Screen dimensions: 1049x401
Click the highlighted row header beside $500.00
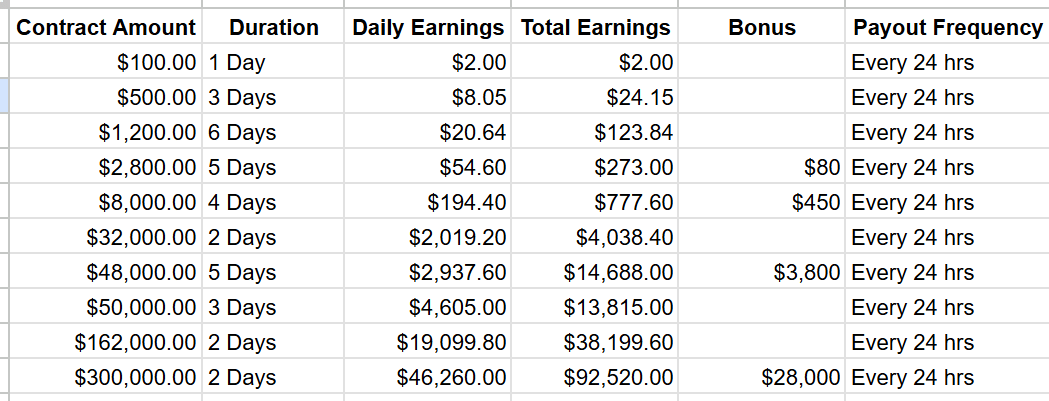[x=4, y=97]
